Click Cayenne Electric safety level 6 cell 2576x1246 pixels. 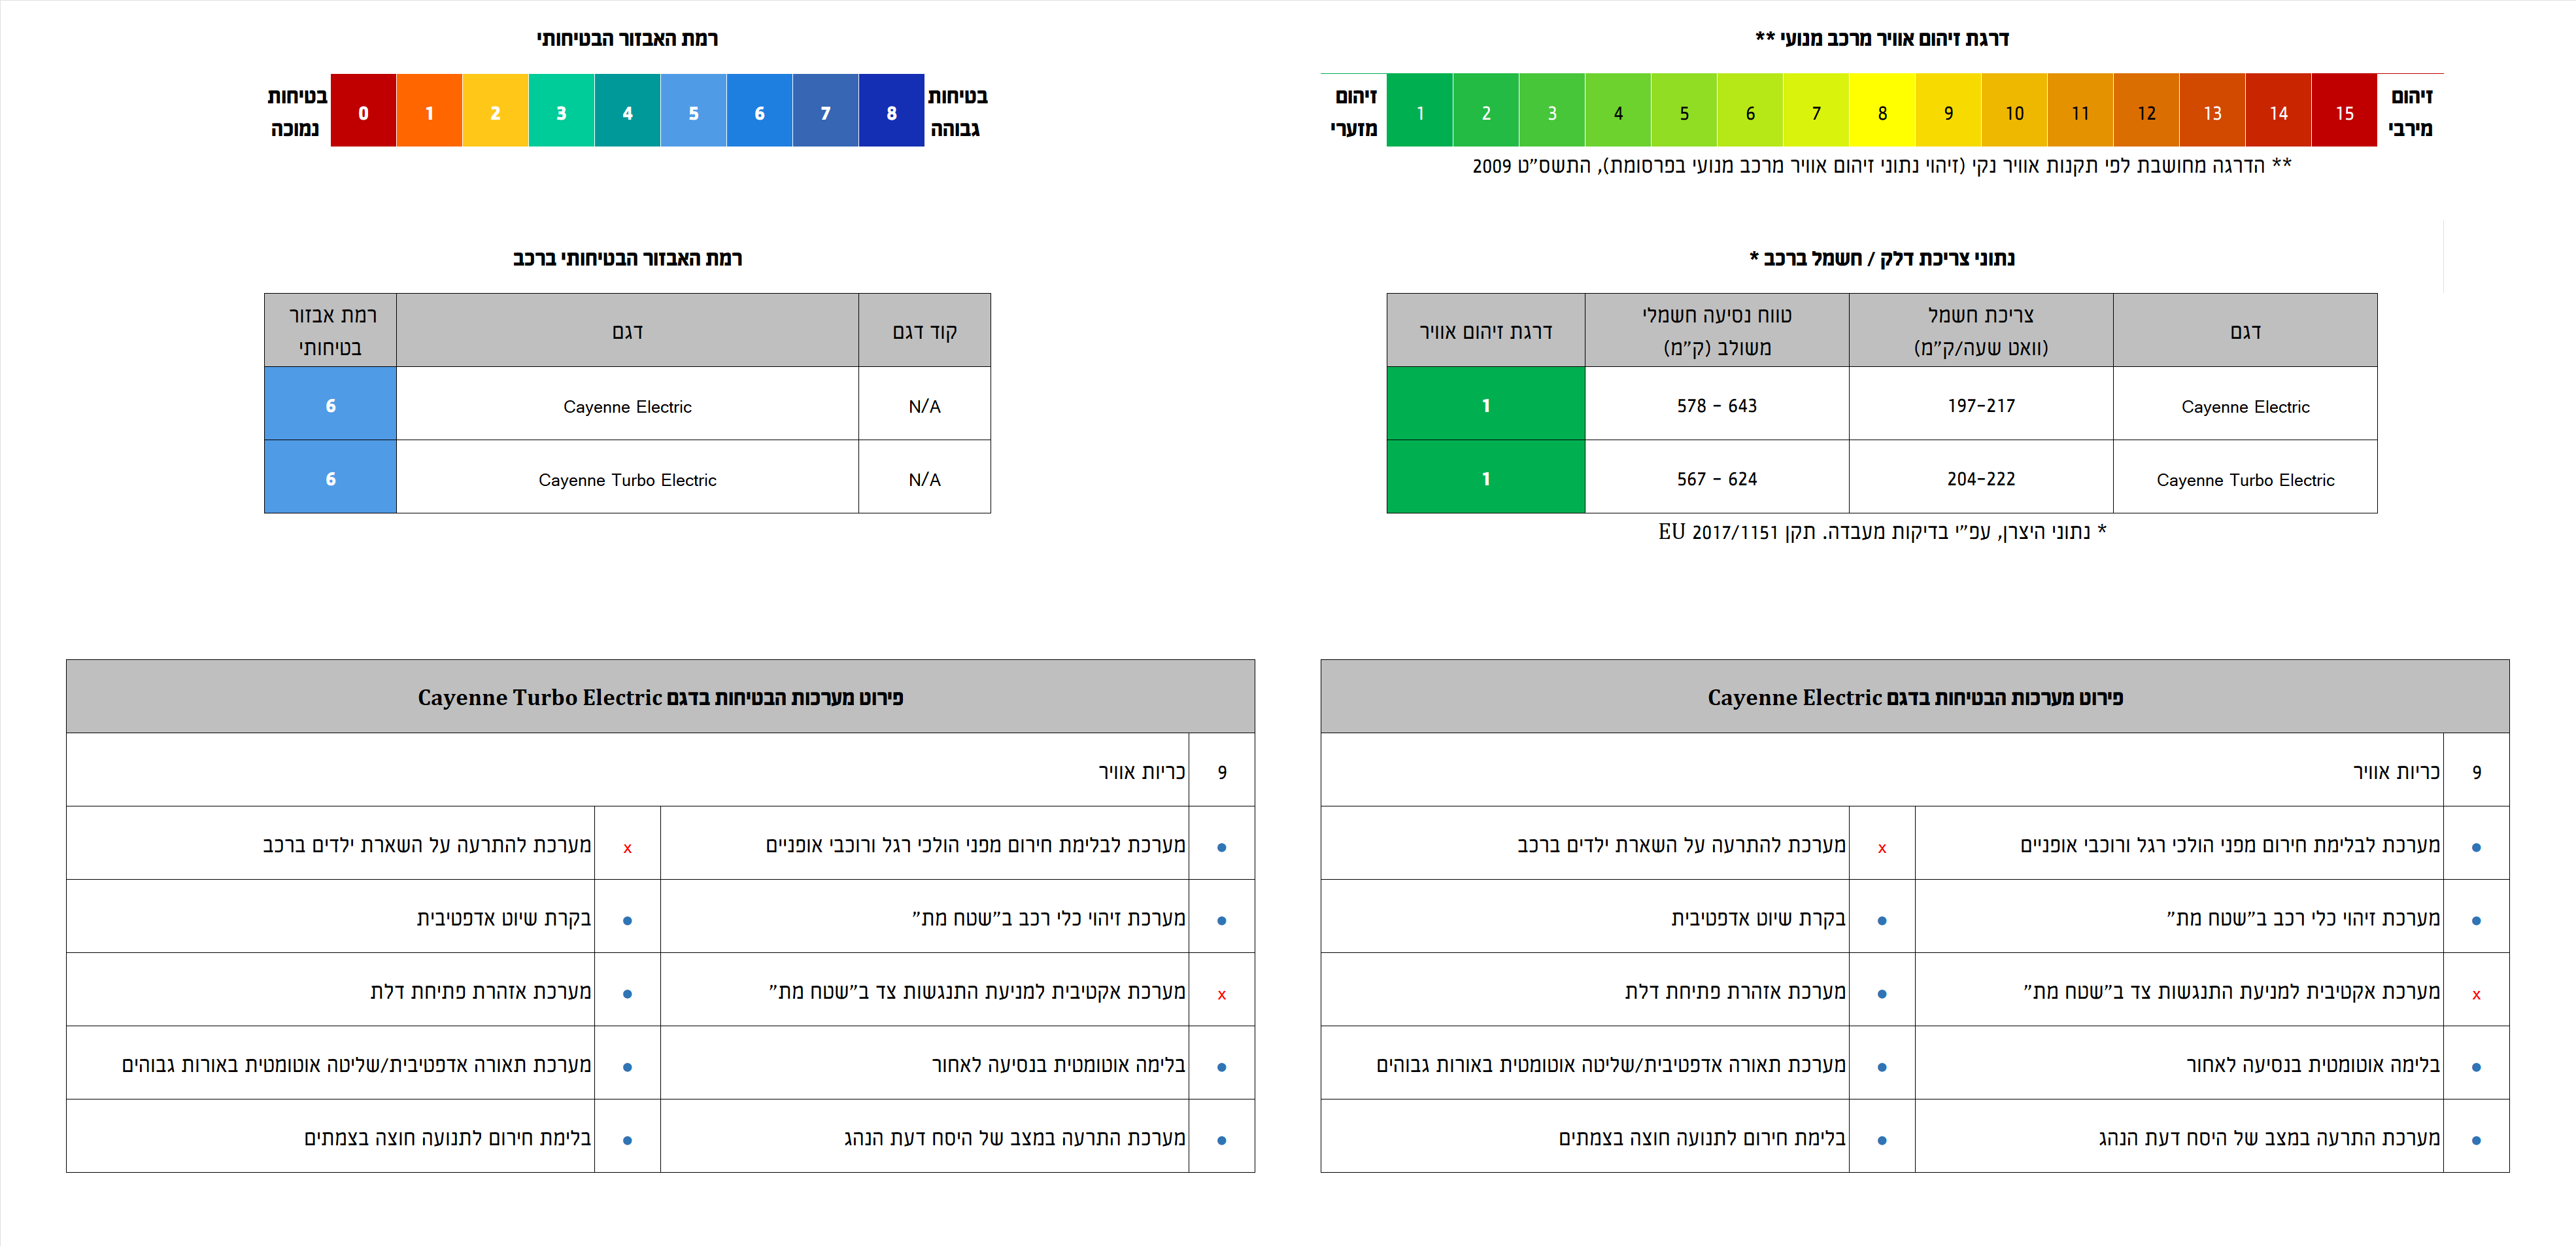[x=330, y=405]
